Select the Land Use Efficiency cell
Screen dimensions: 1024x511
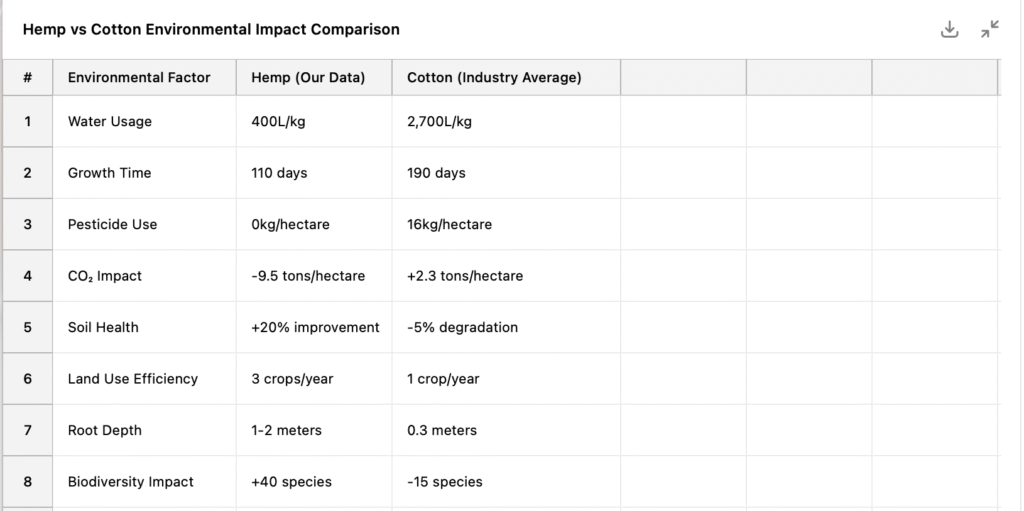(x=132, y=379)
